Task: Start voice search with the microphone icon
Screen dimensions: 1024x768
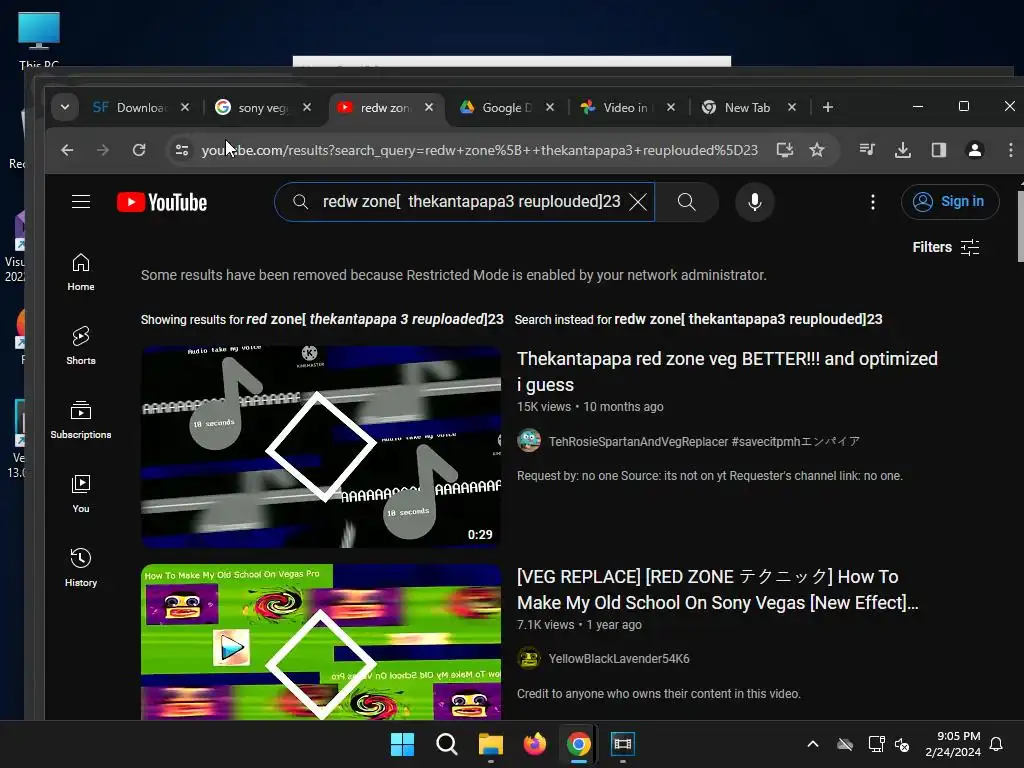Action: [x=754, y=202]
